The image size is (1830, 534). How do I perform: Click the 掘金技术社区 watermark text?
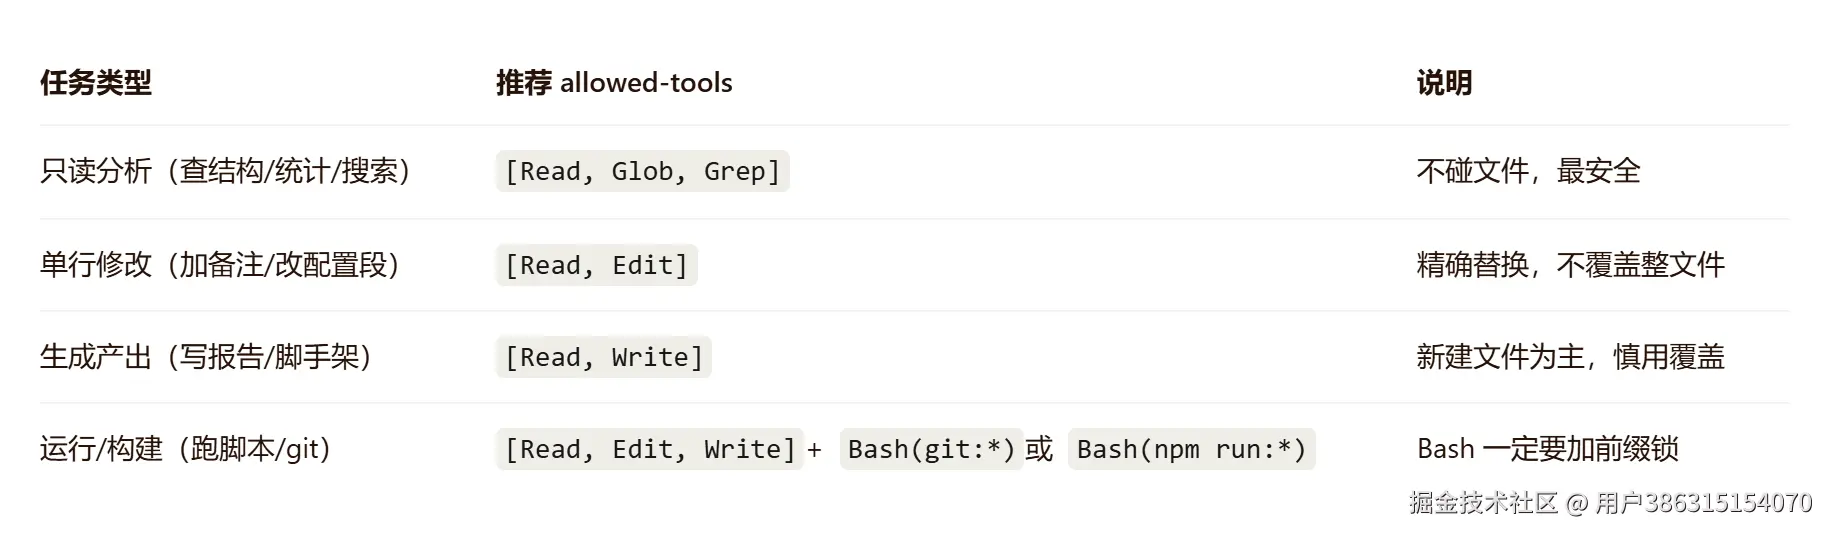1484,502
